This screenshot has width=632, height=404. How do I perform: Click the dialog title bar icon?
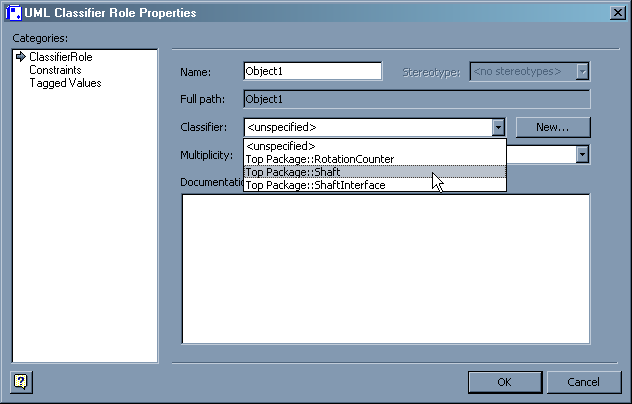pos(14,12)
